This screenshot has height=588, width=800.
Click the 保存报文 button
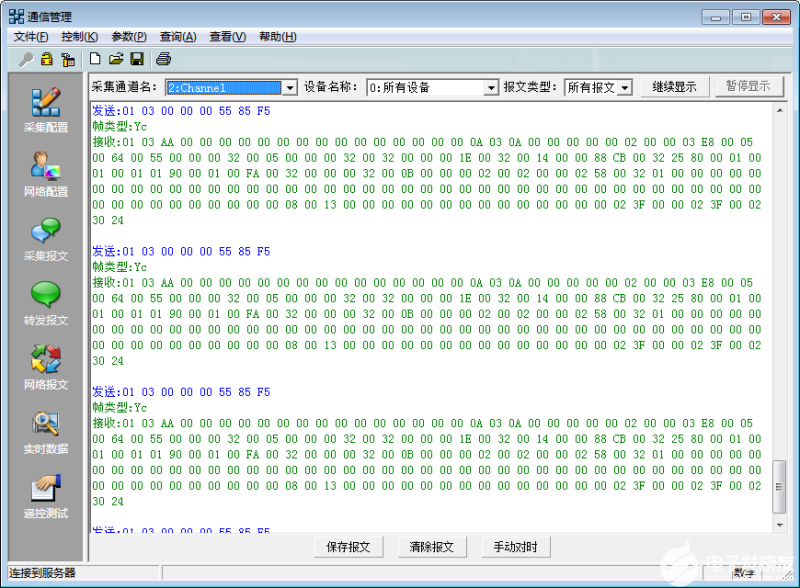click(x=348, y=547)
